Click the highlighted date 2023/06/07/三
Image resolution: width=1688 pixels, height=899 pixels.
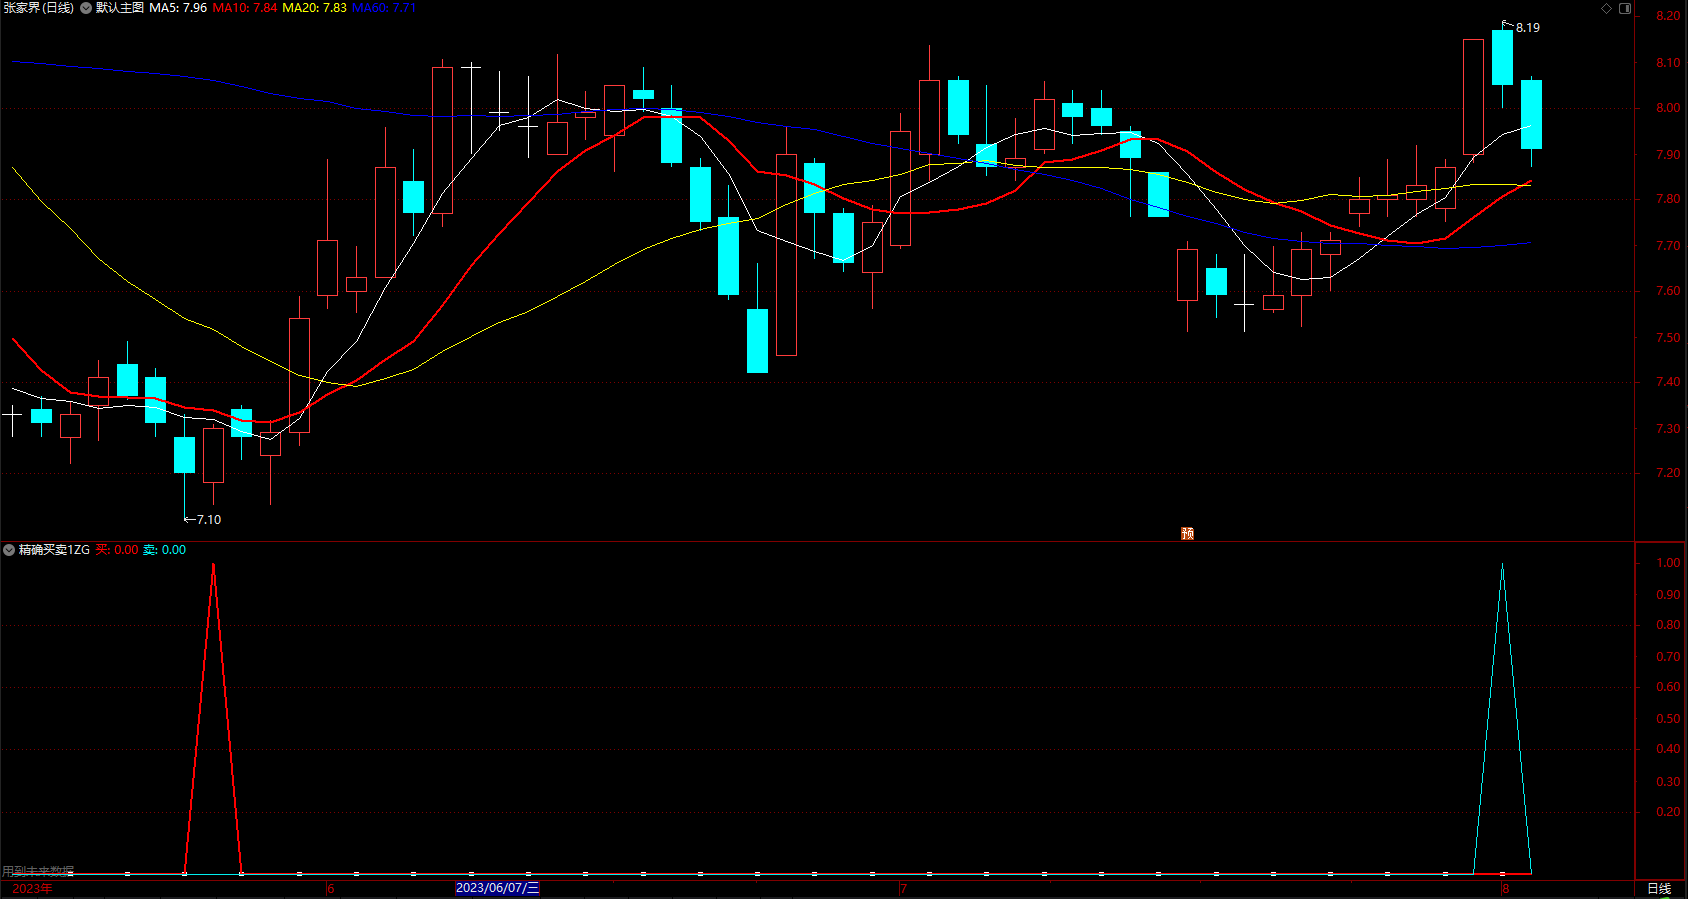[x=497, y=888]
